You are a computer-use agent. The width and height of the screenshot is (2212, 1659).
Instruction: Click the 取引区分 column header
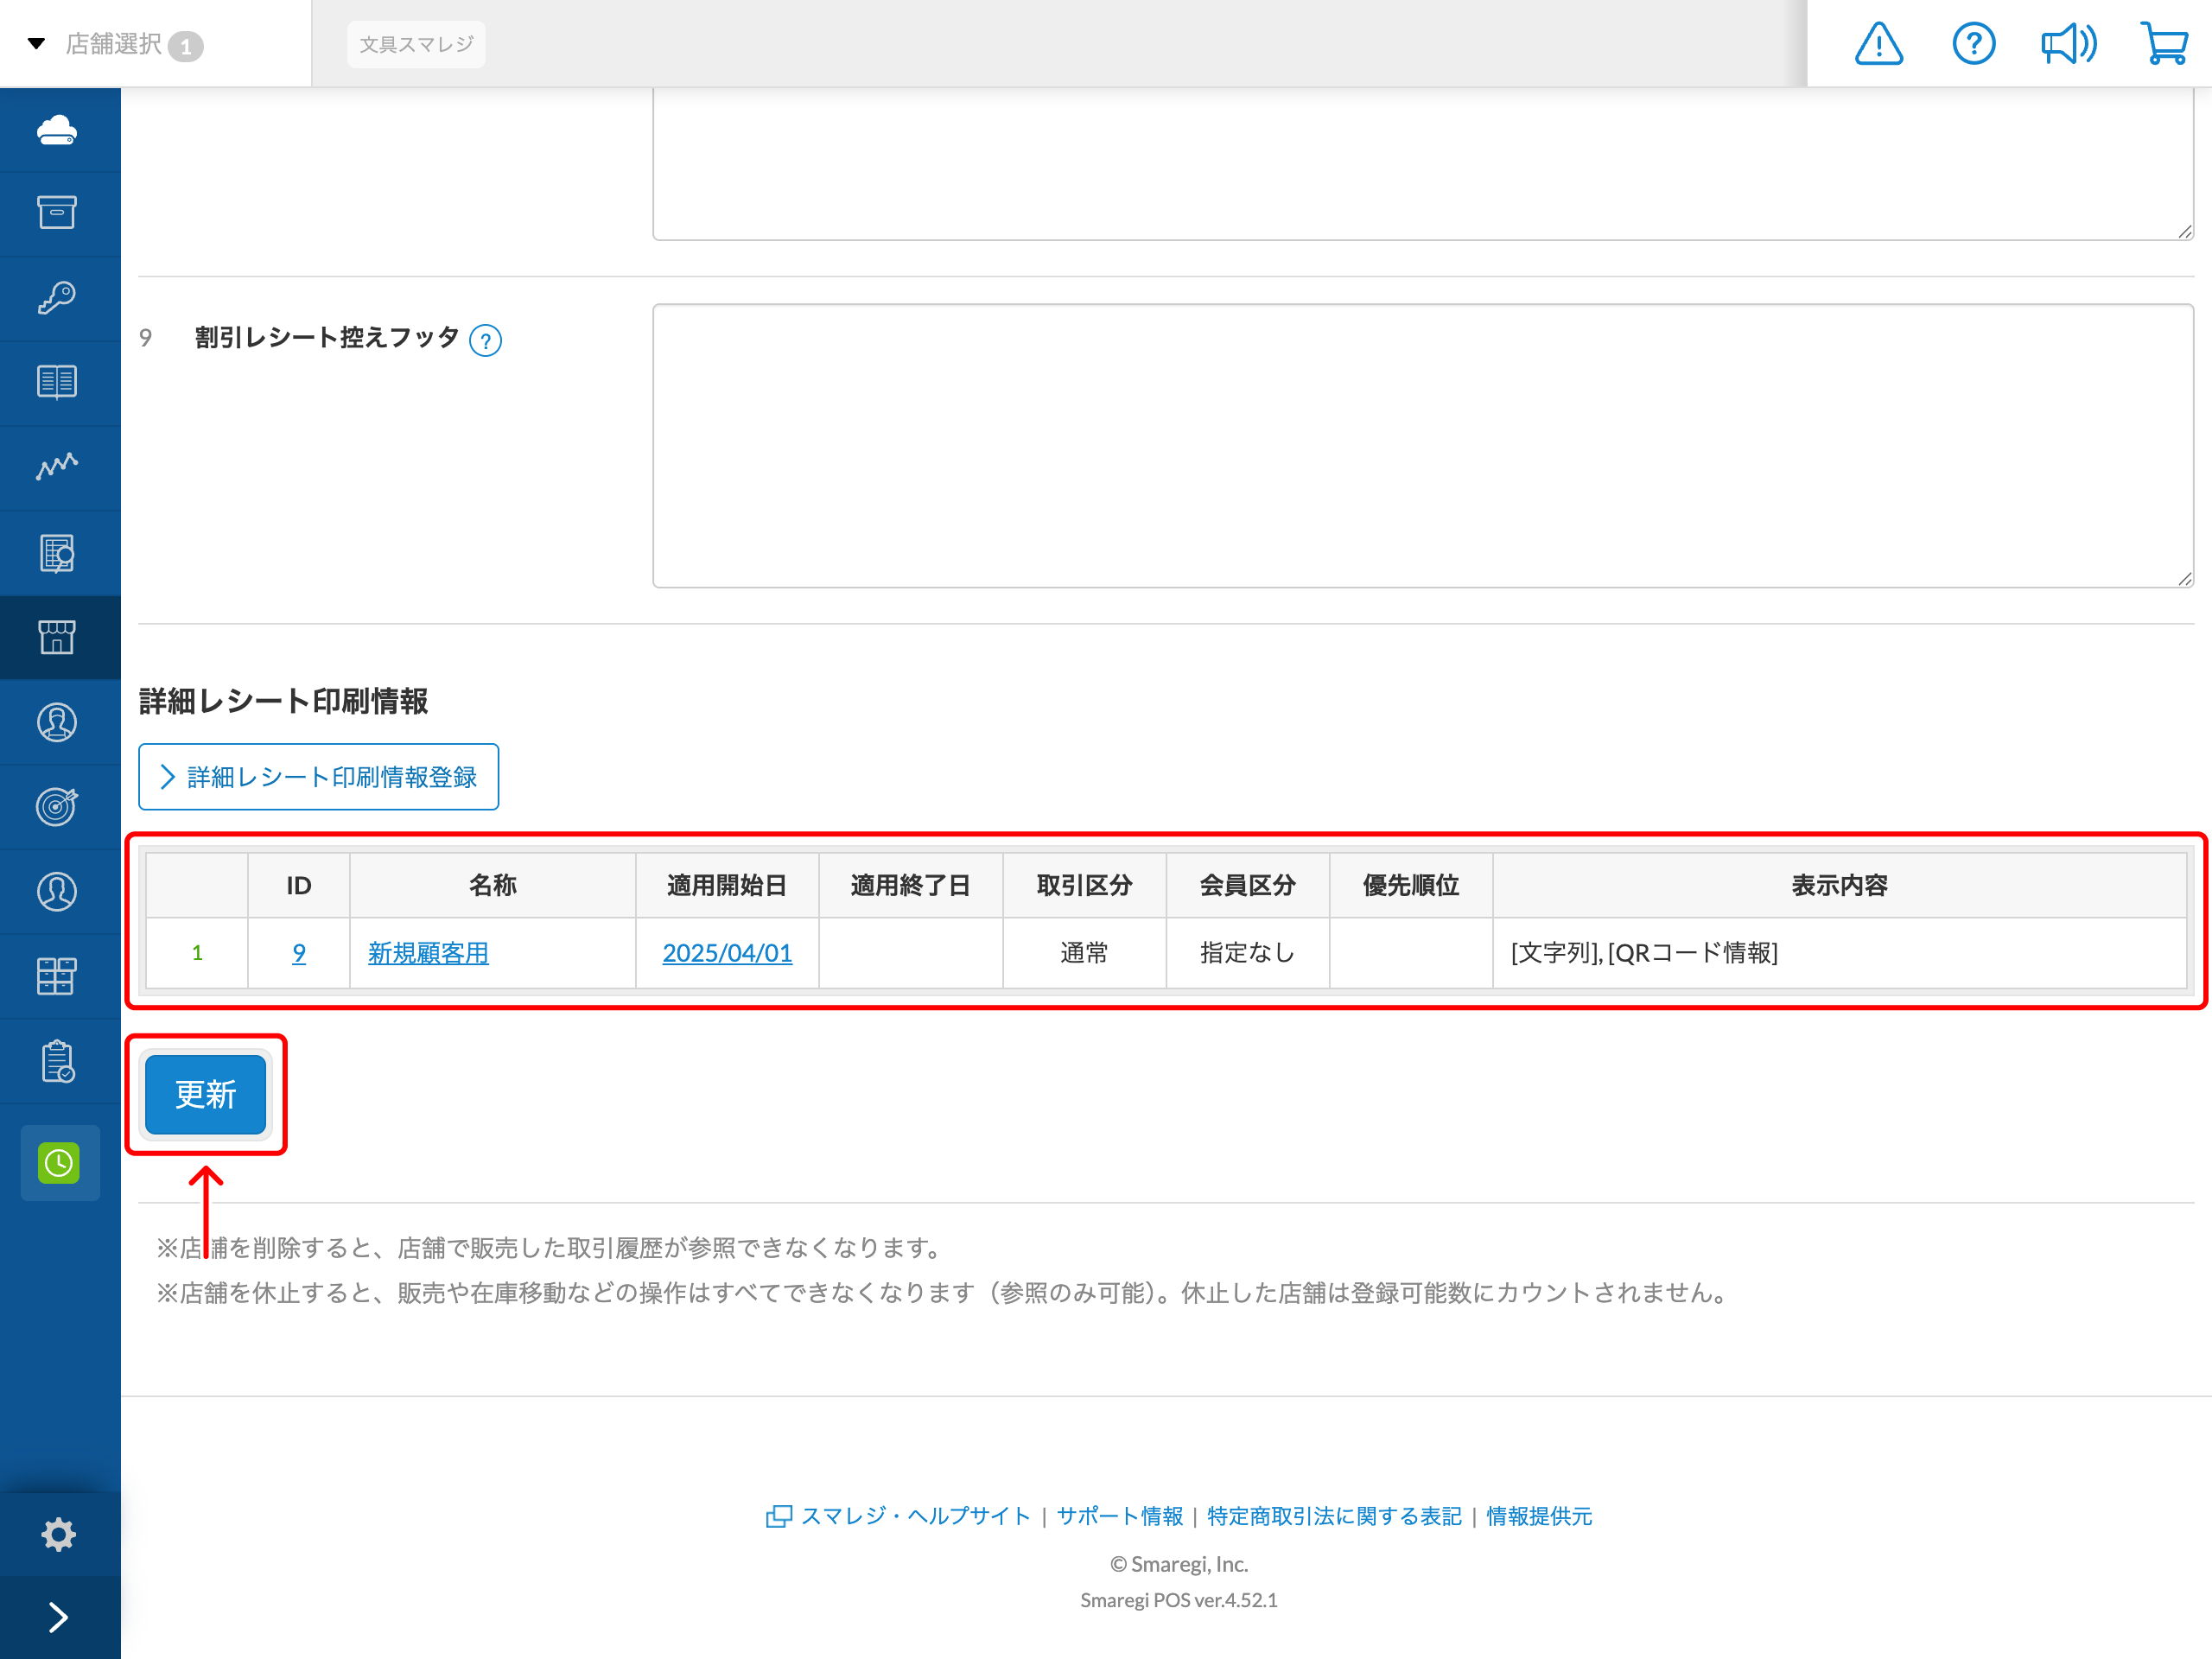[1084, 885]
